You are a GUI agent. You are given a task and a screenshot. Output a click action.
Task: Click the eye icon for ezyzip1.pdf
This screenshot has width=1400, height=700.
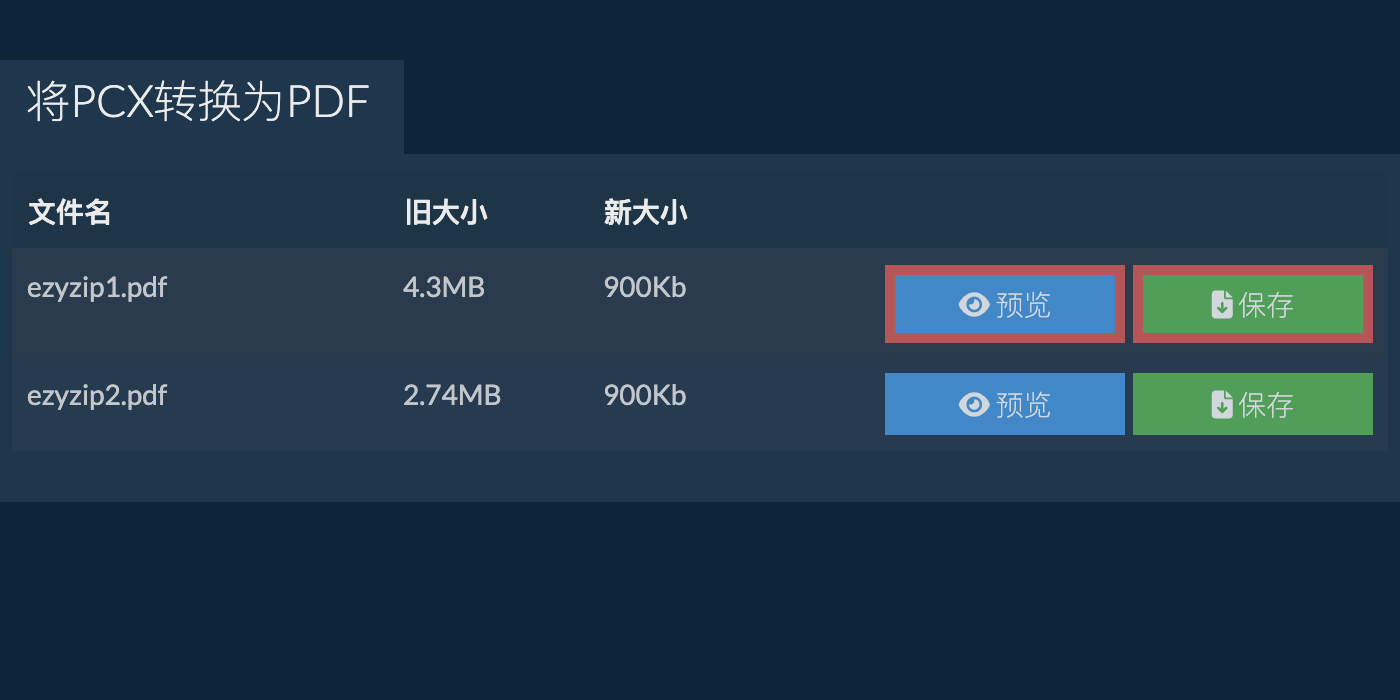973,305
